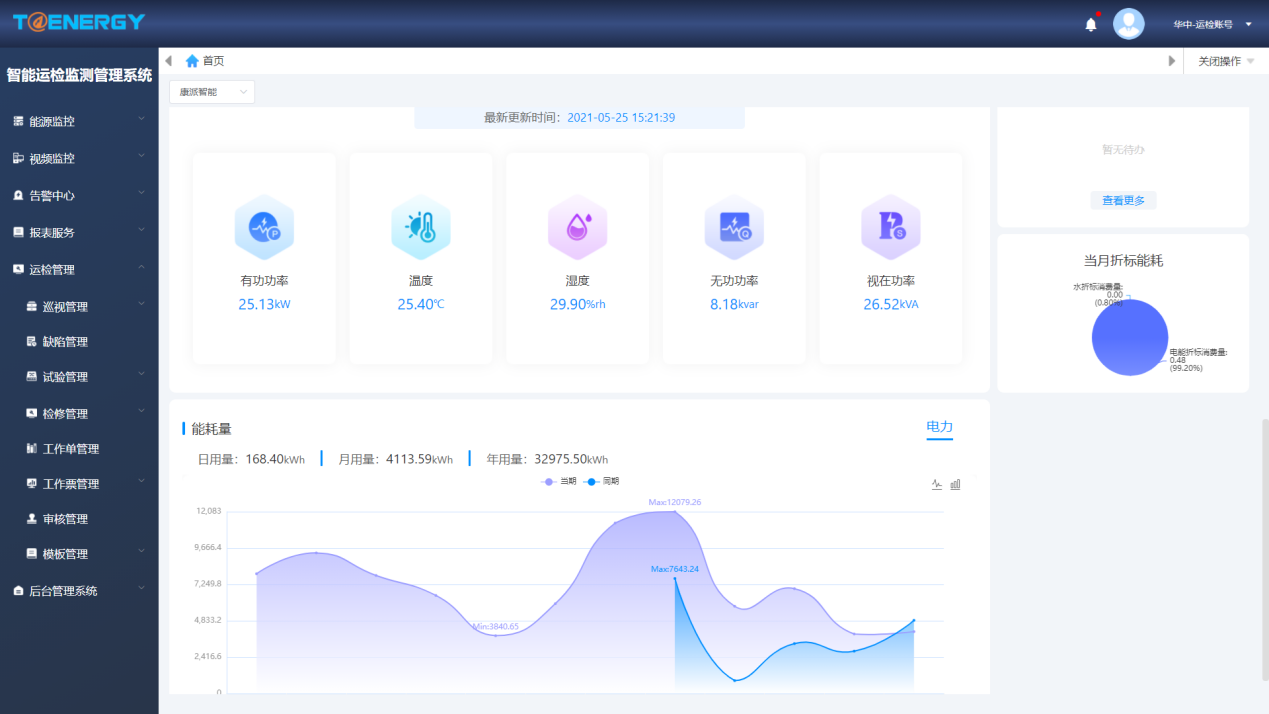Click the blue pie chart slice

click(1130, 340)
